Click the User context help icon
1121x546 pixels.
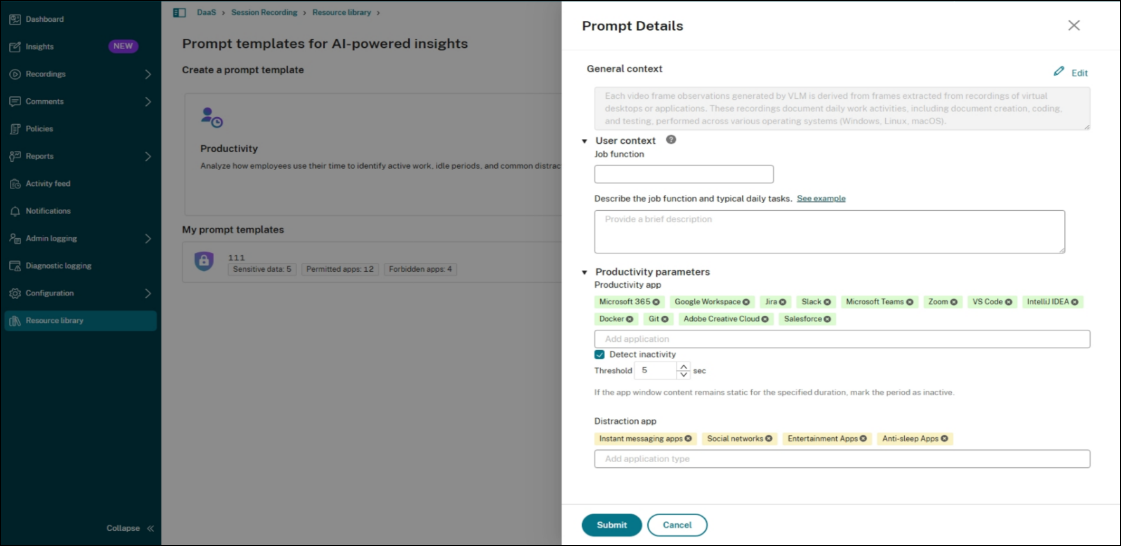coord(671,140)
